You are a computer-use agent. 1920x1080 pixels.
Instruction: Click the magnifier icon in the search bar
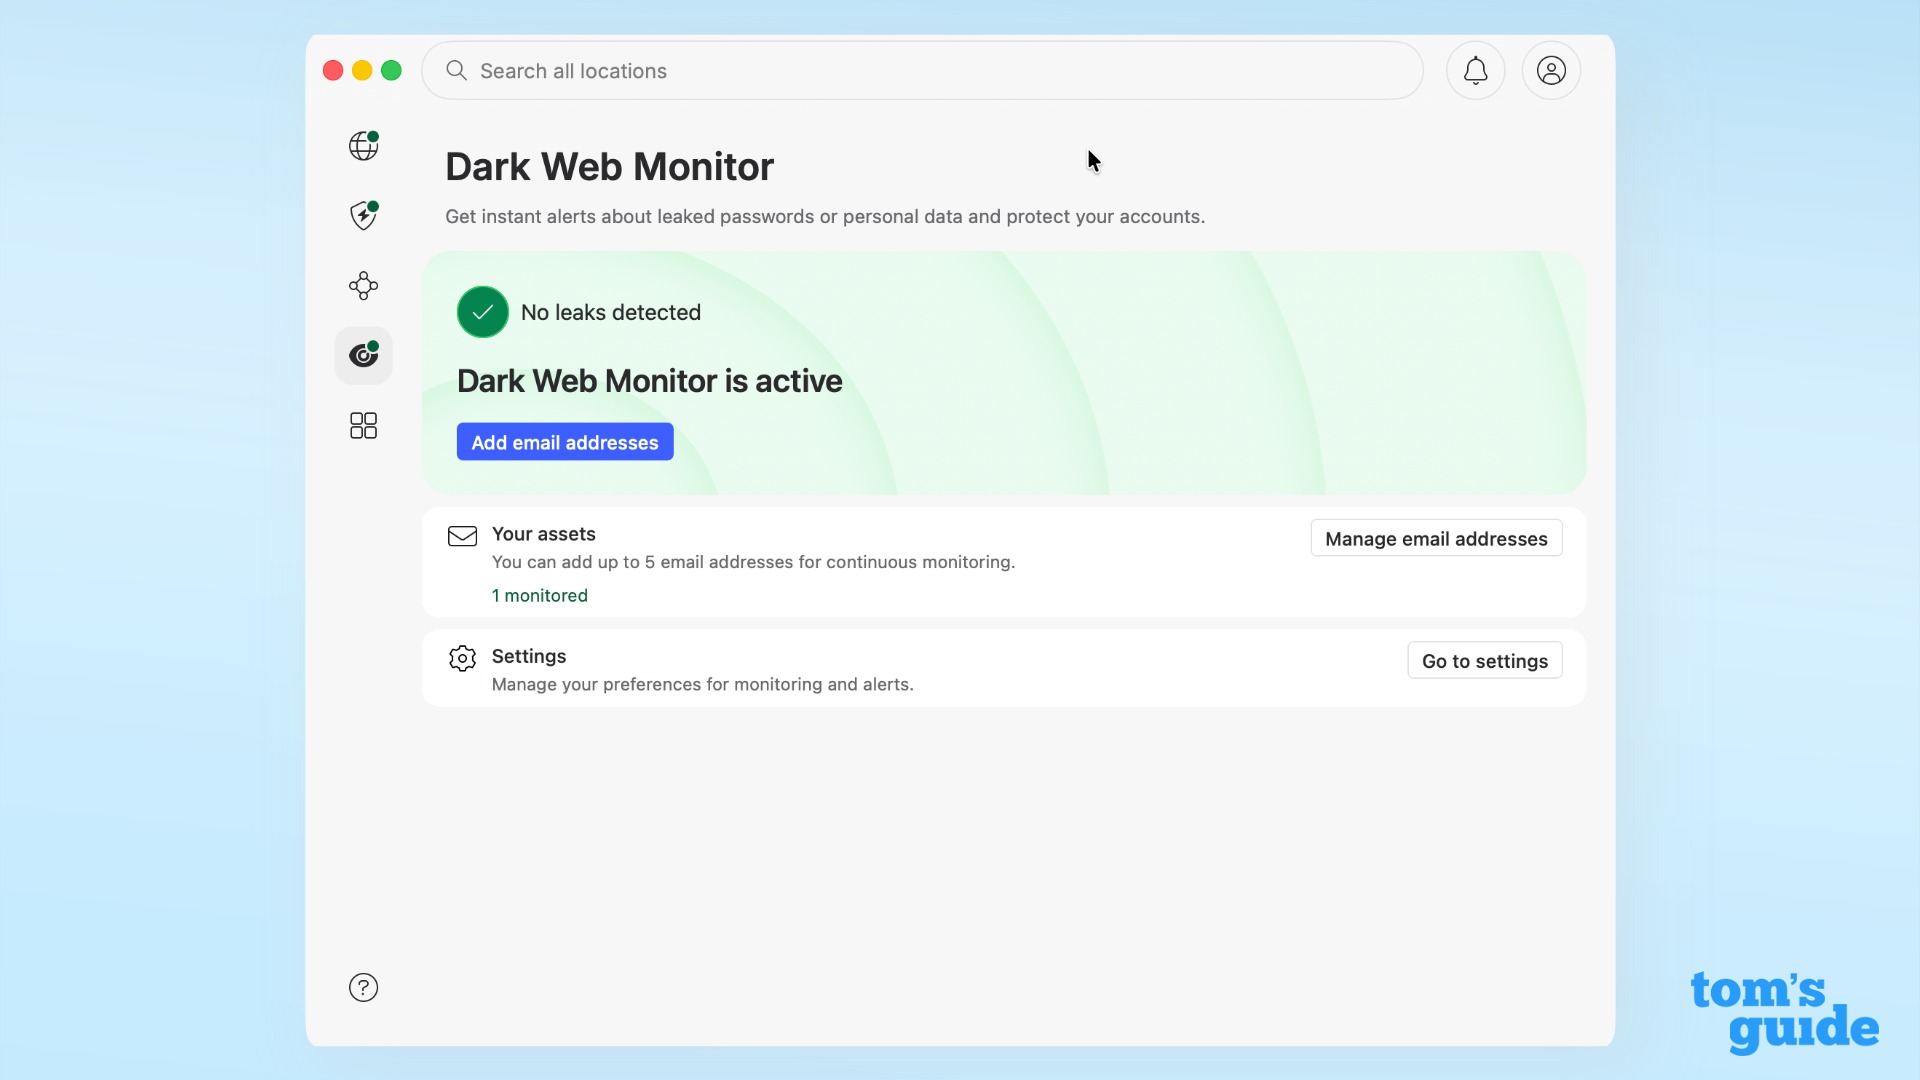(x=456, y=70)
